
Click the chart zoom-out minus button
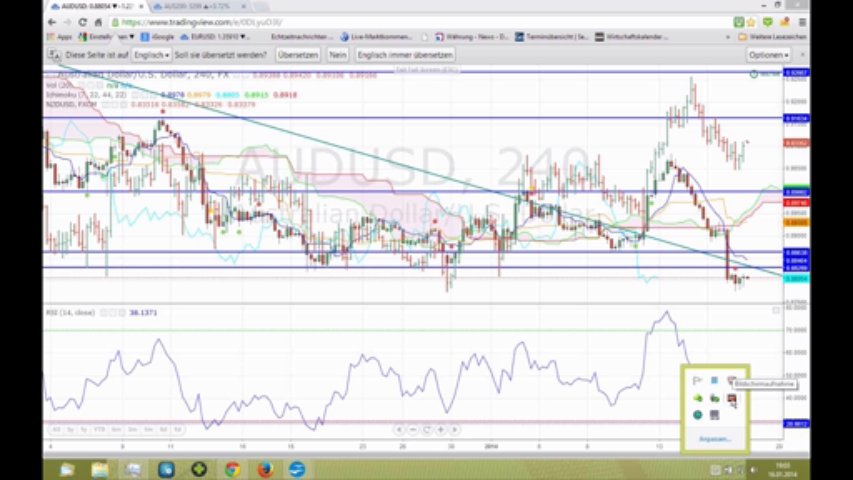coord(412,429)
